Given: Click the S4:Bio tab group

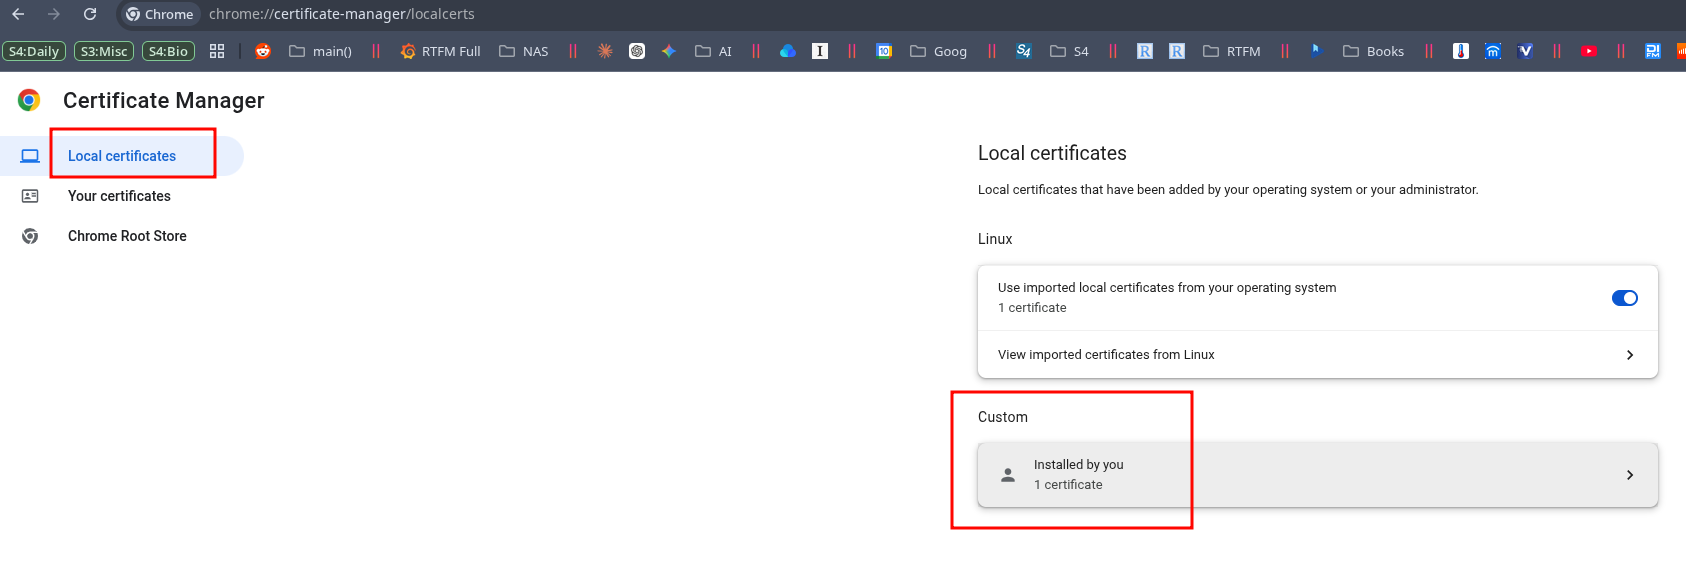Looking at the screenshot, I should click(168, 51).
